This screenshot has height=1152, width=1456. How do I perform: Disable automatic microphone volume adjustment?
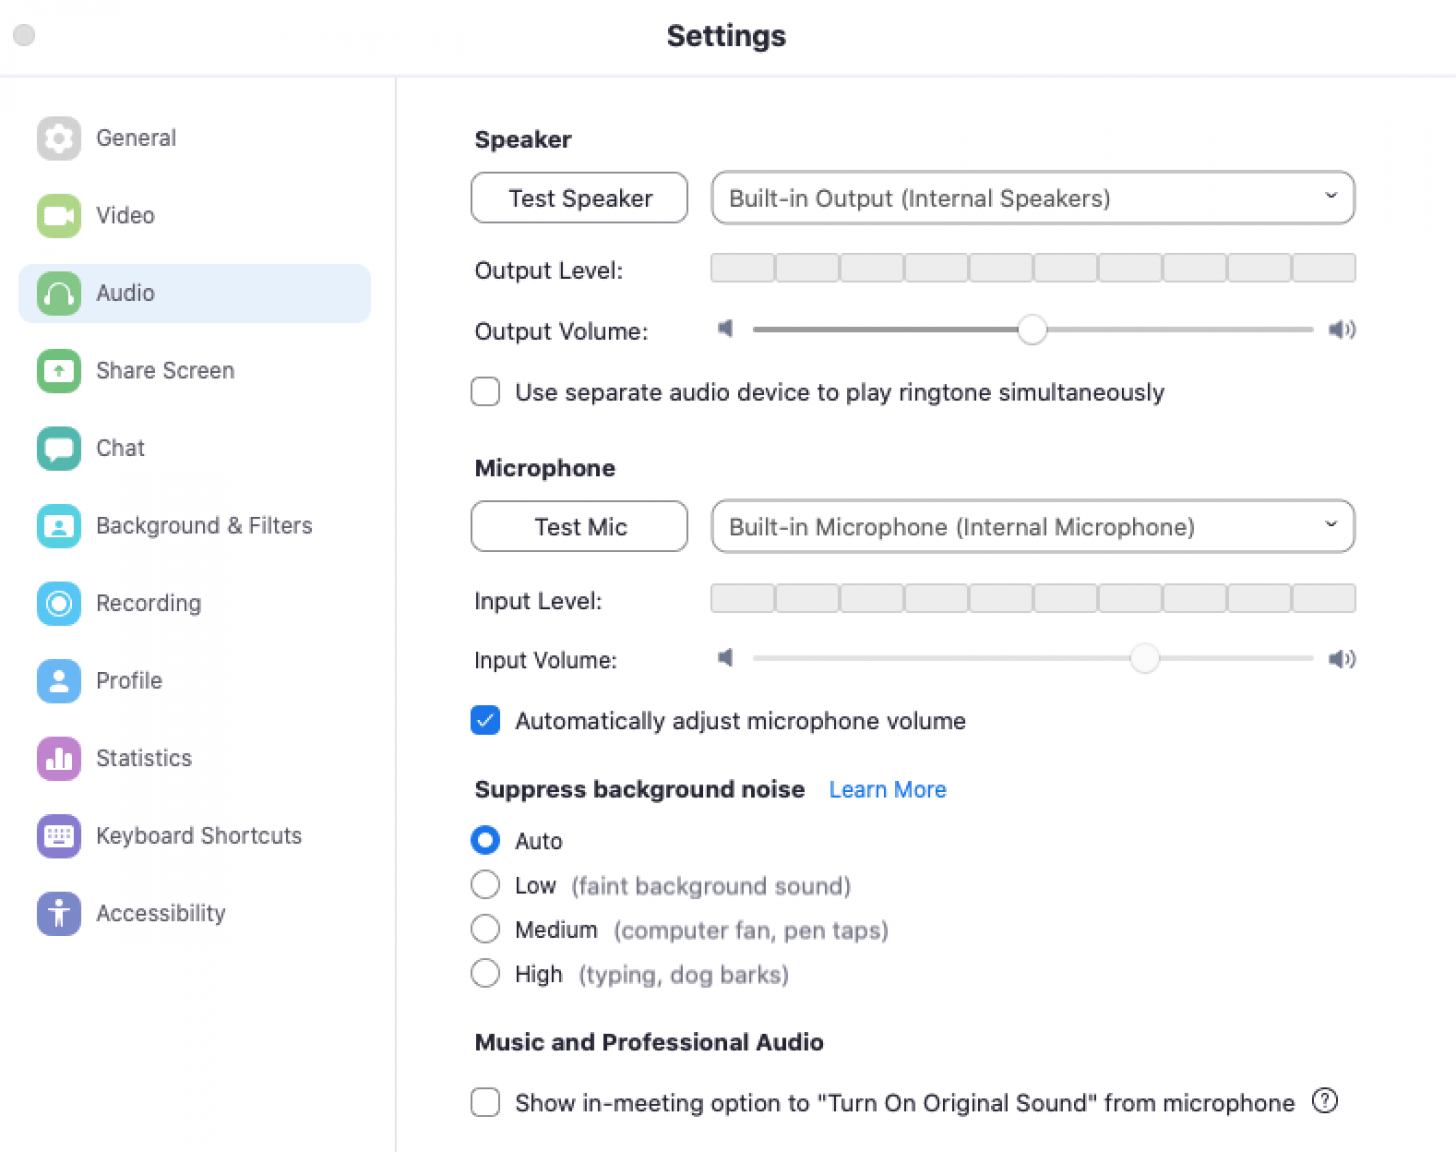(x=485, y=720)
